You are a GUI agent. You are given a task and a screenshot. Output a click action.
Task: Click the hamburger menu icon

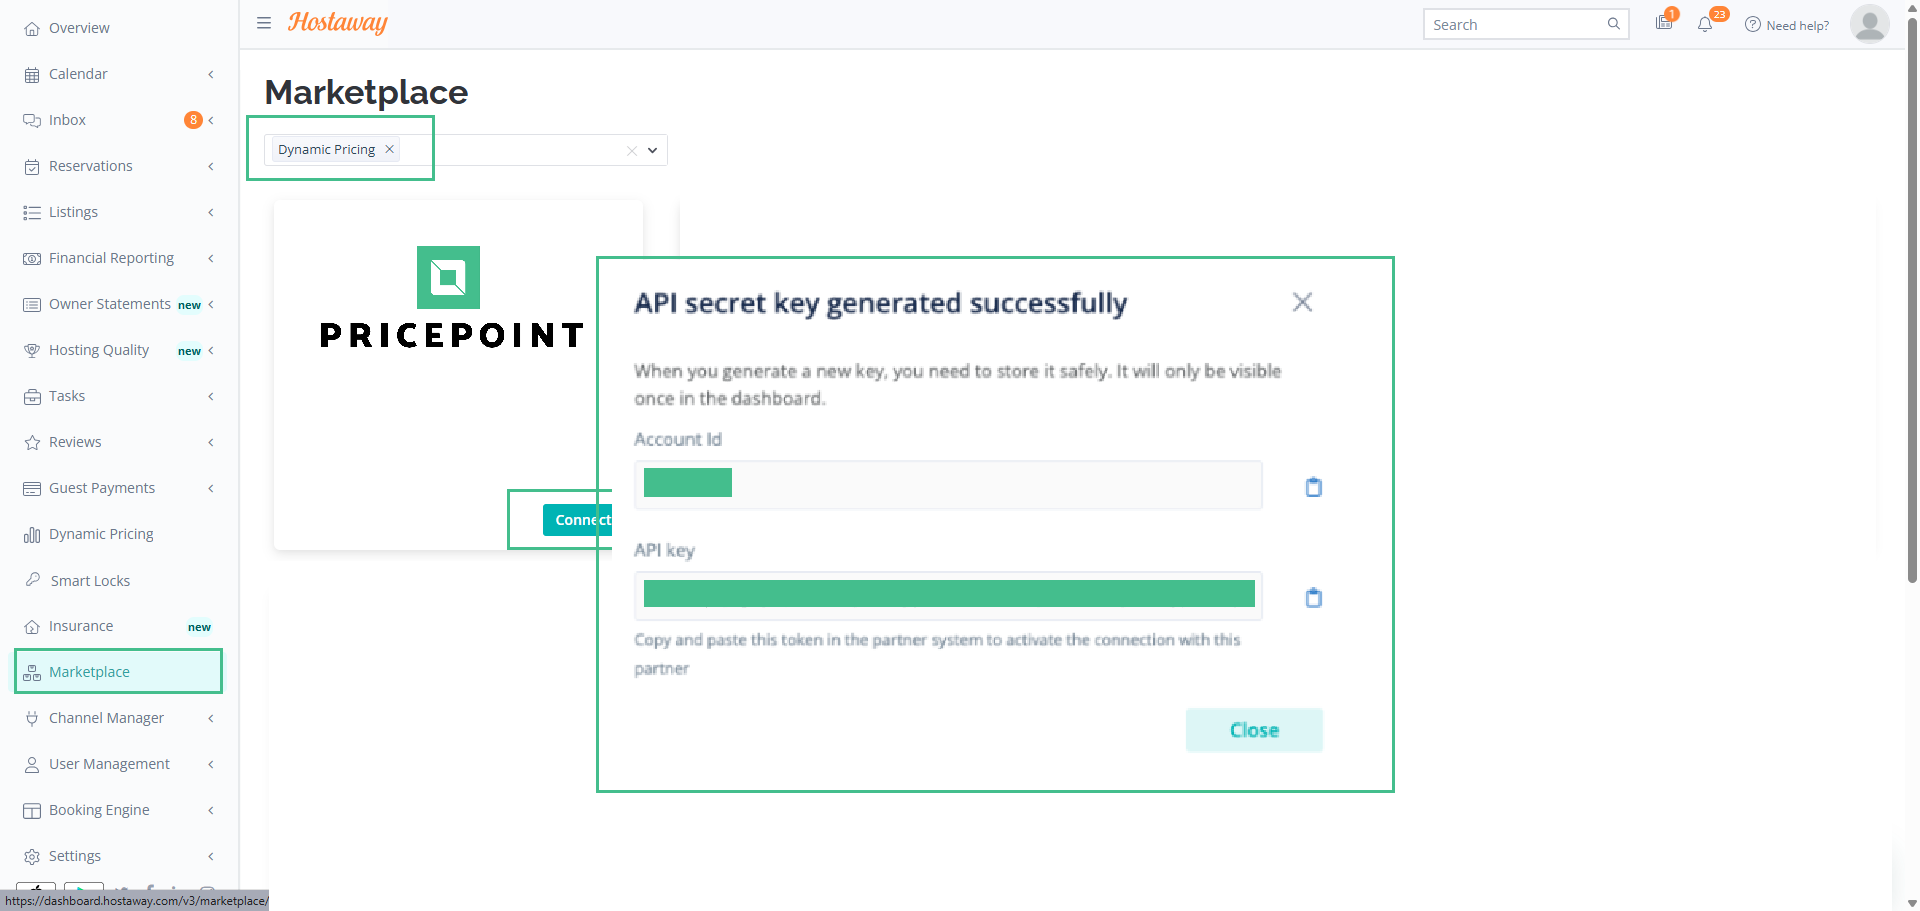click(x=264, y=23)
